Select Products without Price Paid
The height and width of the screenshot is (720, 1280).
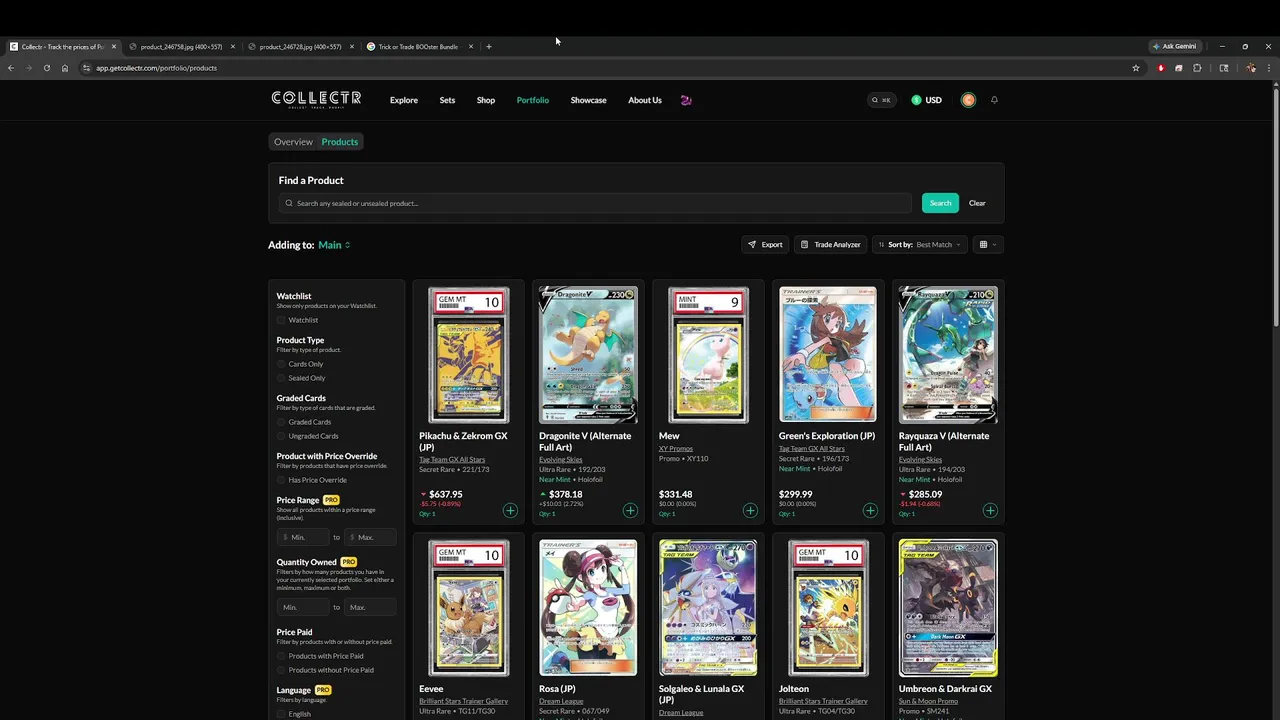point(281,670)
